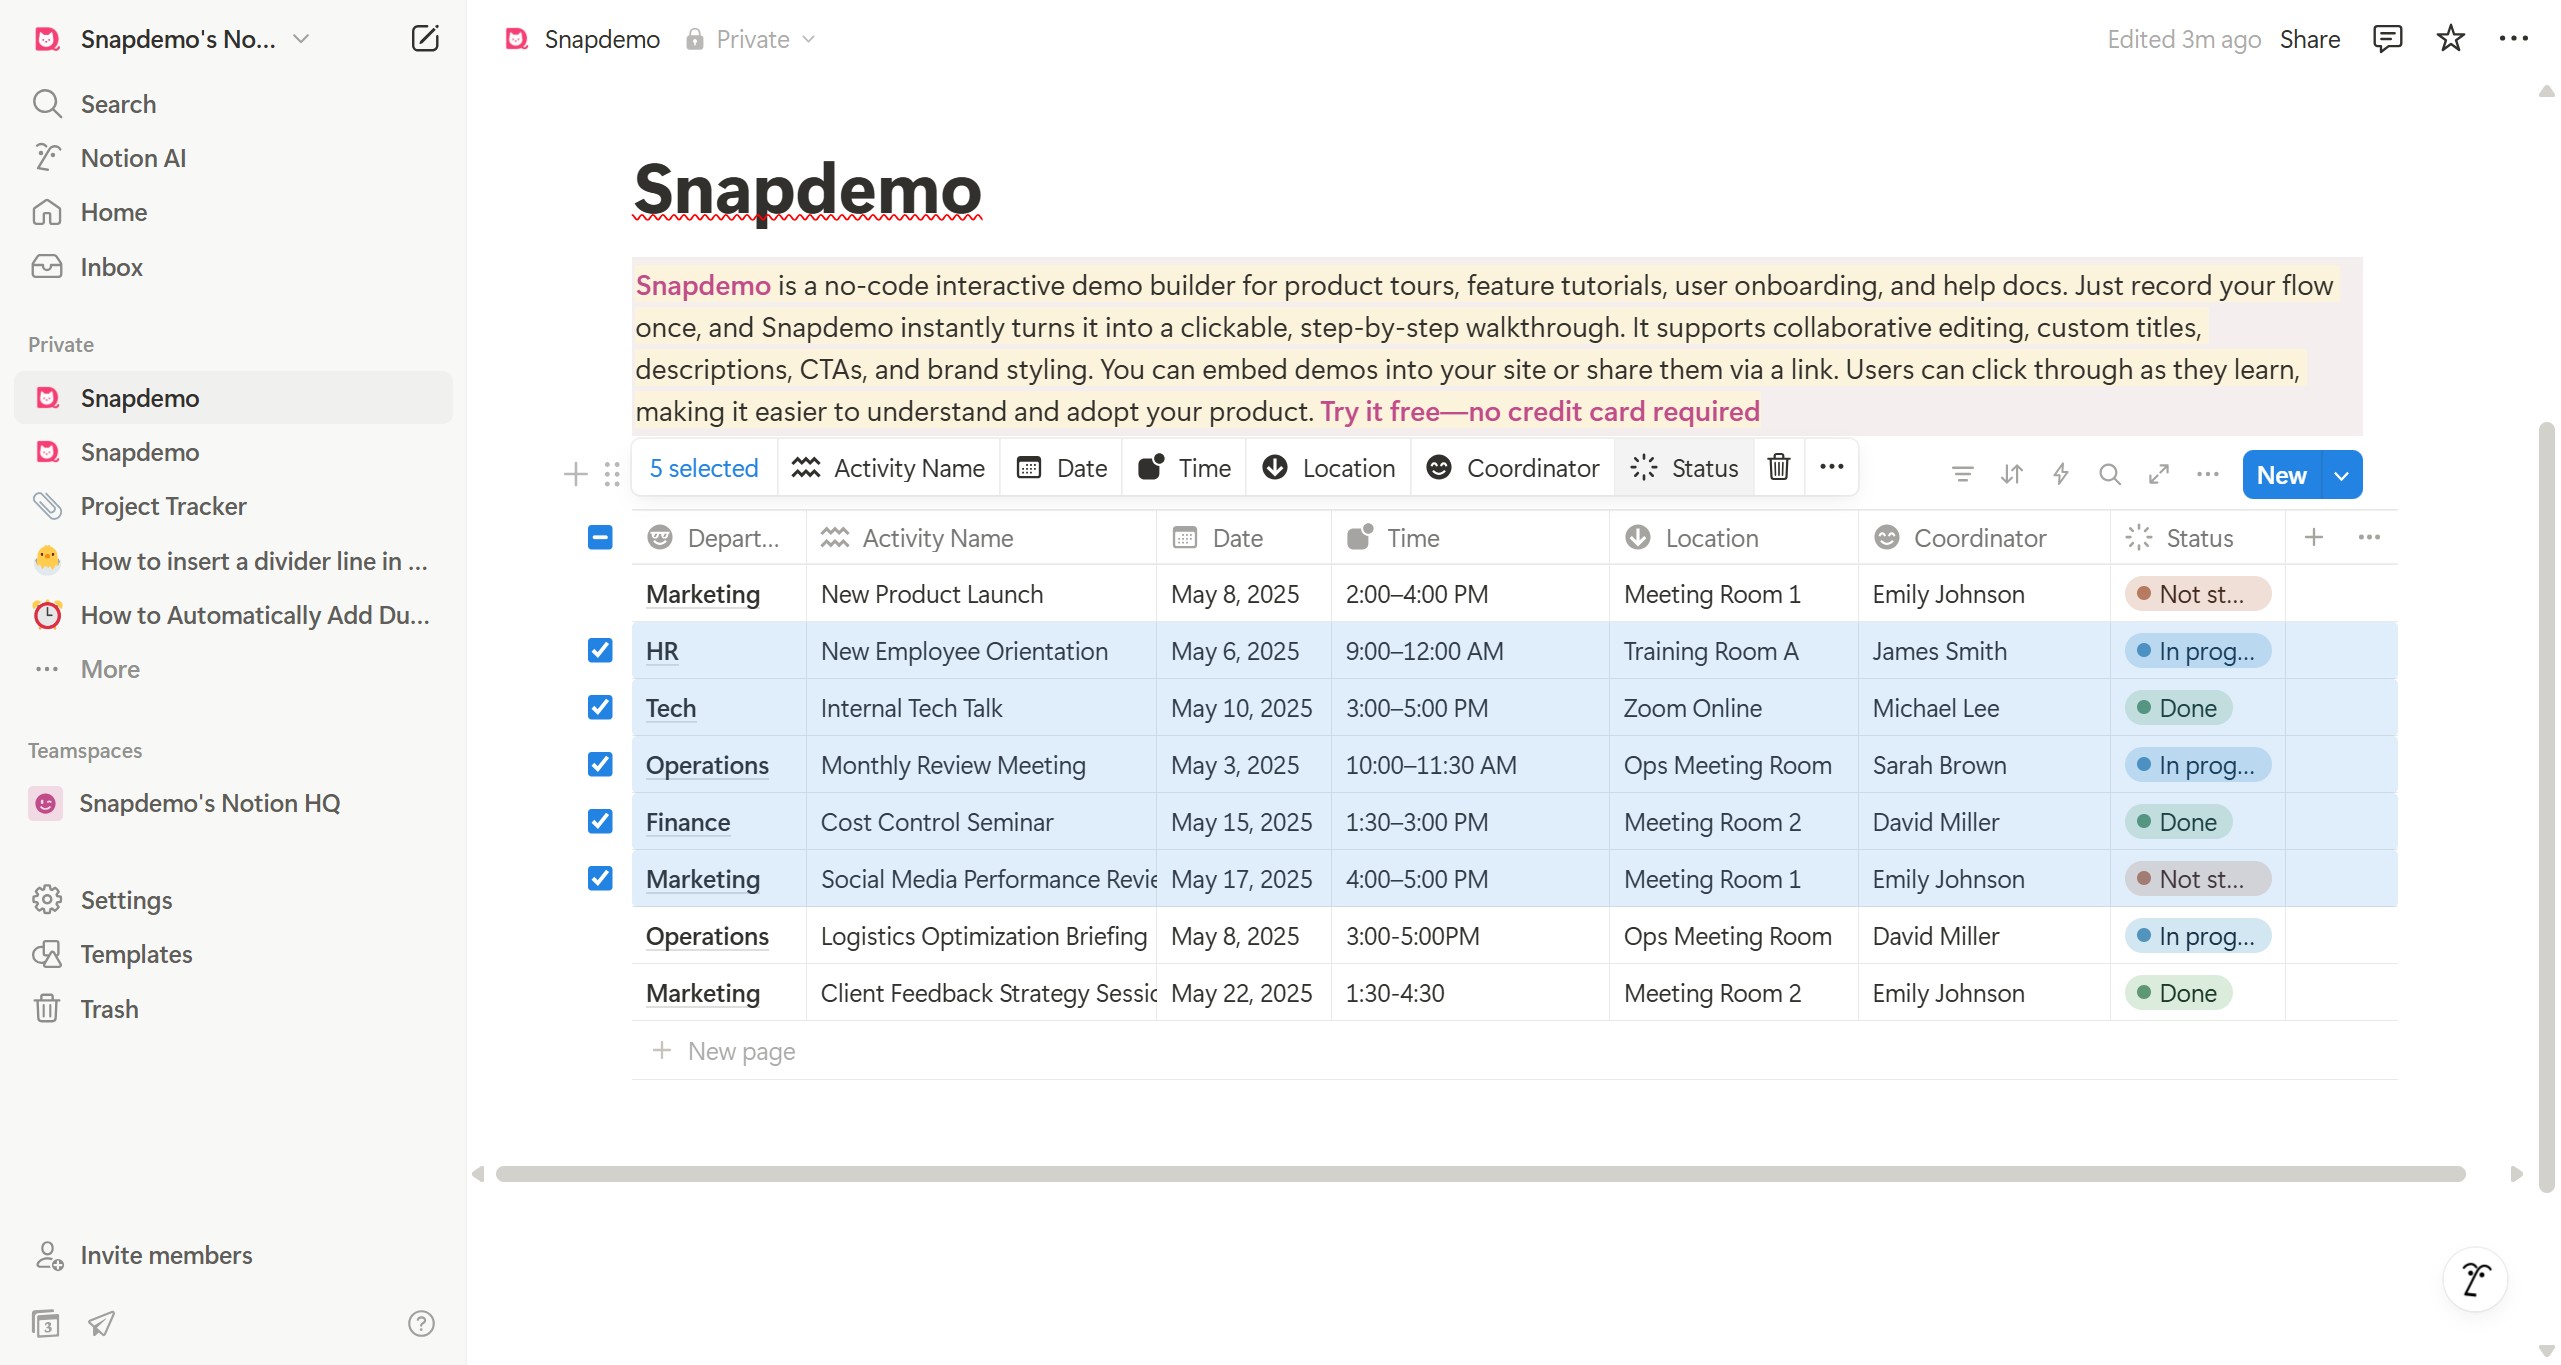Edit Location for selected rows
The height and width of the screenshot is (1365, 2561).
1328,468
